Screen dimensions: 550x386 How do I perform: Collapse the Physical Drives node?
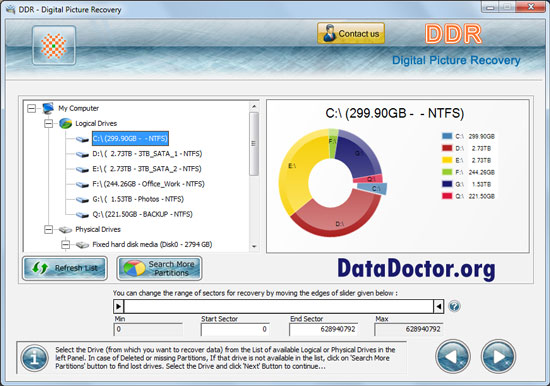click(x=48, y=229)
